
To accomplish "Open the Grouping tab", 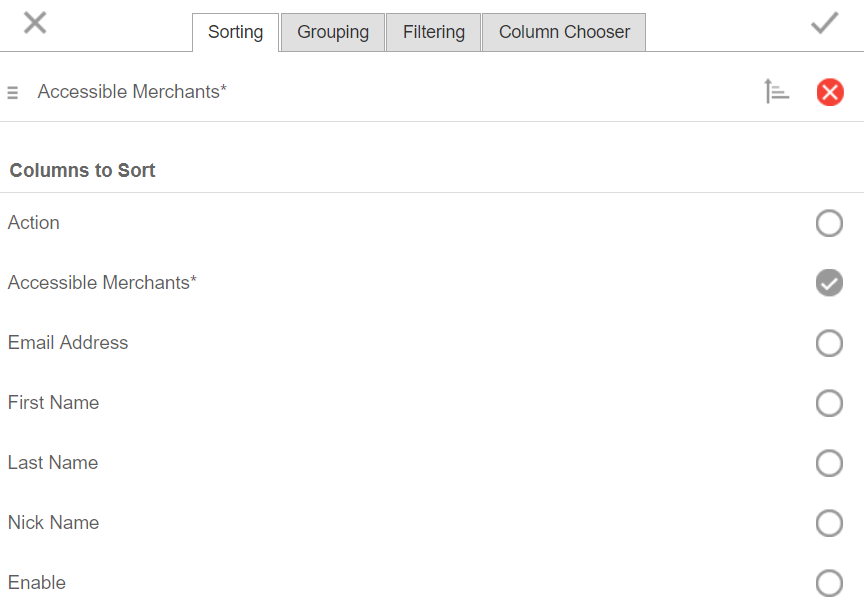I will click(333, 32).
